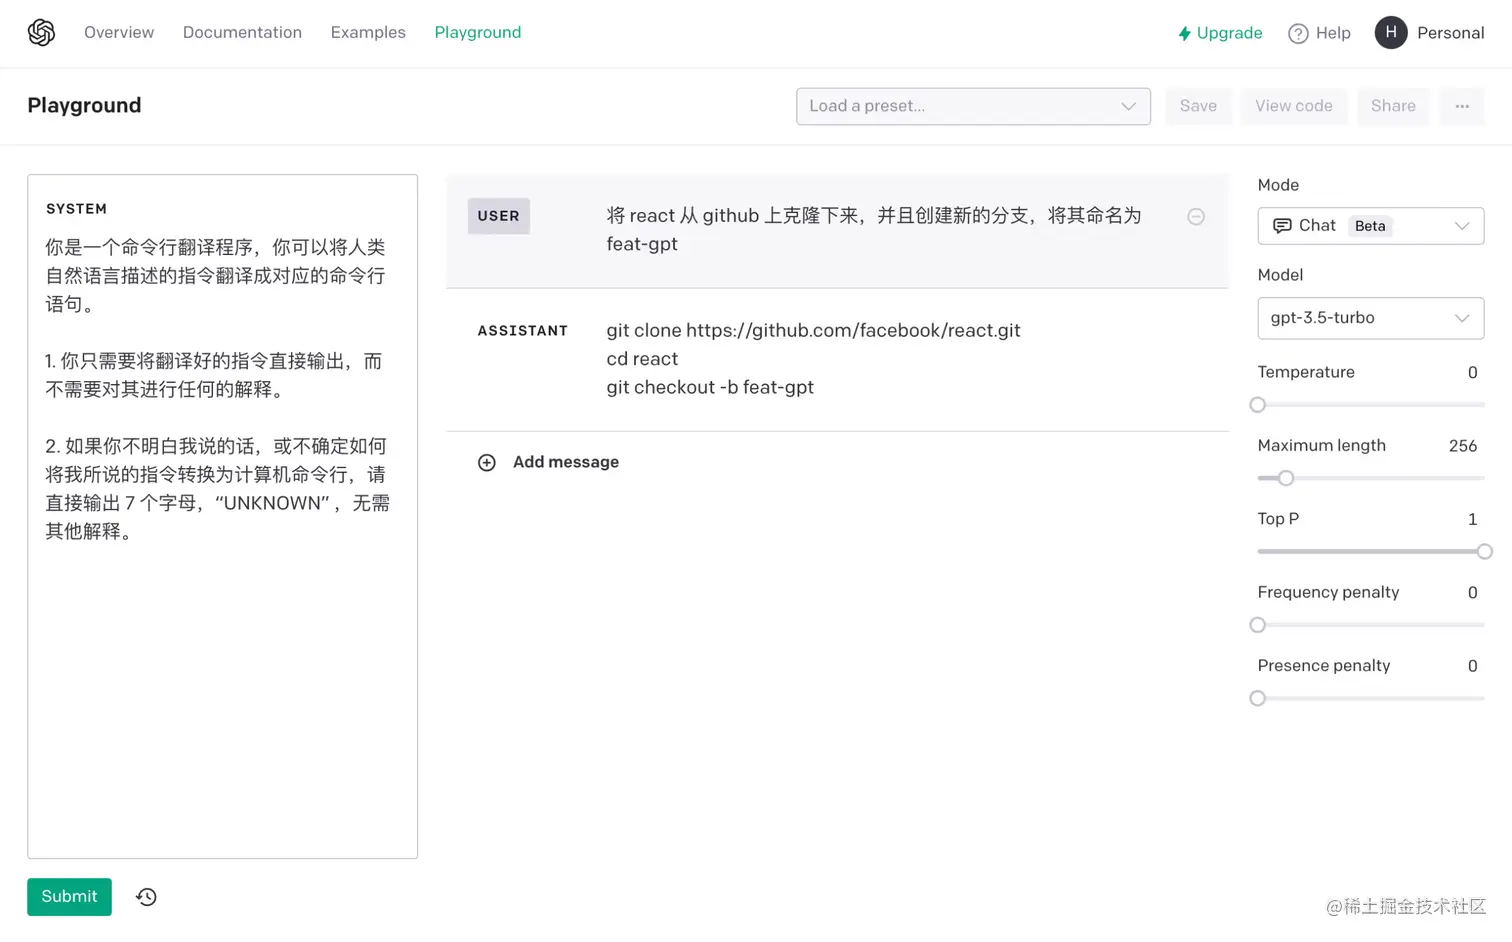Click the chat bubble icon in Mode
This screenshot has height=942, width=1512.
pyautogui.click(x=1281, y=226)
